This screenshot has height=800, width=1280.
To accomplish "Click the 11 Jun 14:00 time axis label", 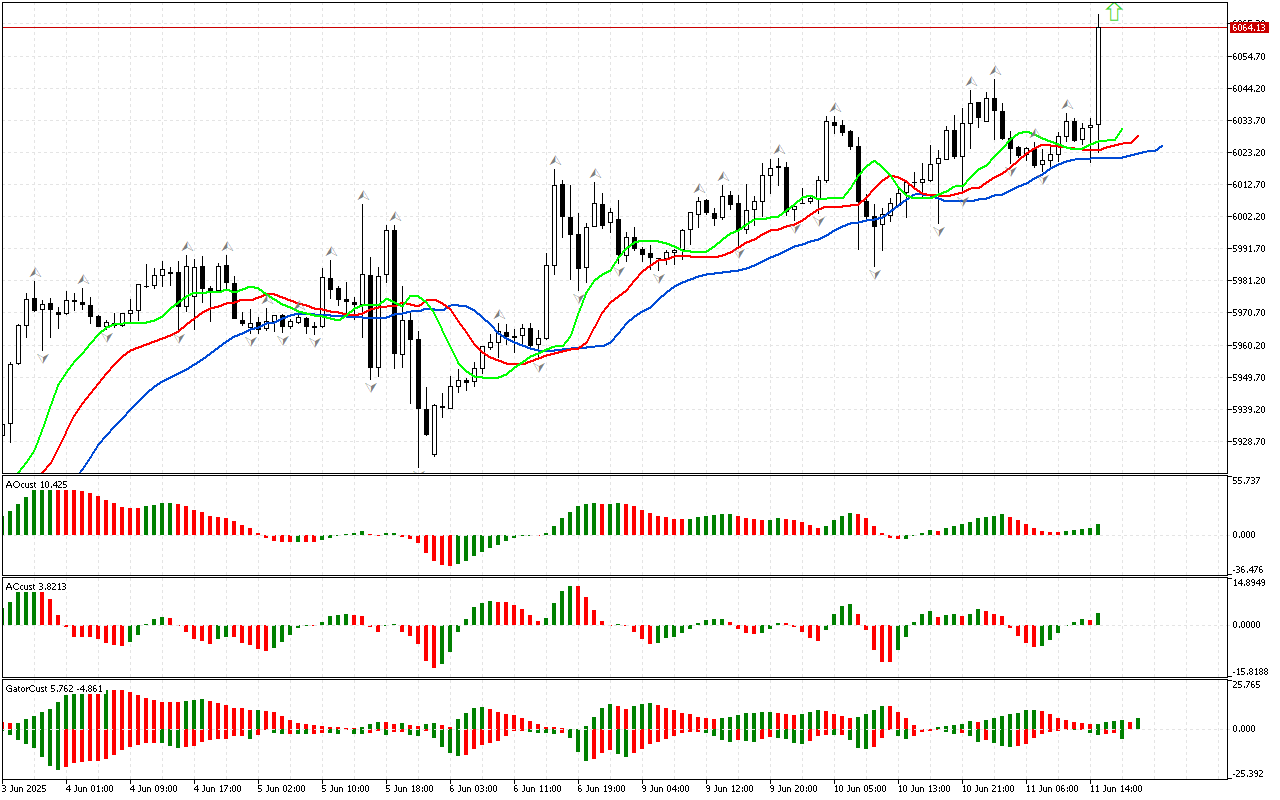I will tap(1114, 788).
